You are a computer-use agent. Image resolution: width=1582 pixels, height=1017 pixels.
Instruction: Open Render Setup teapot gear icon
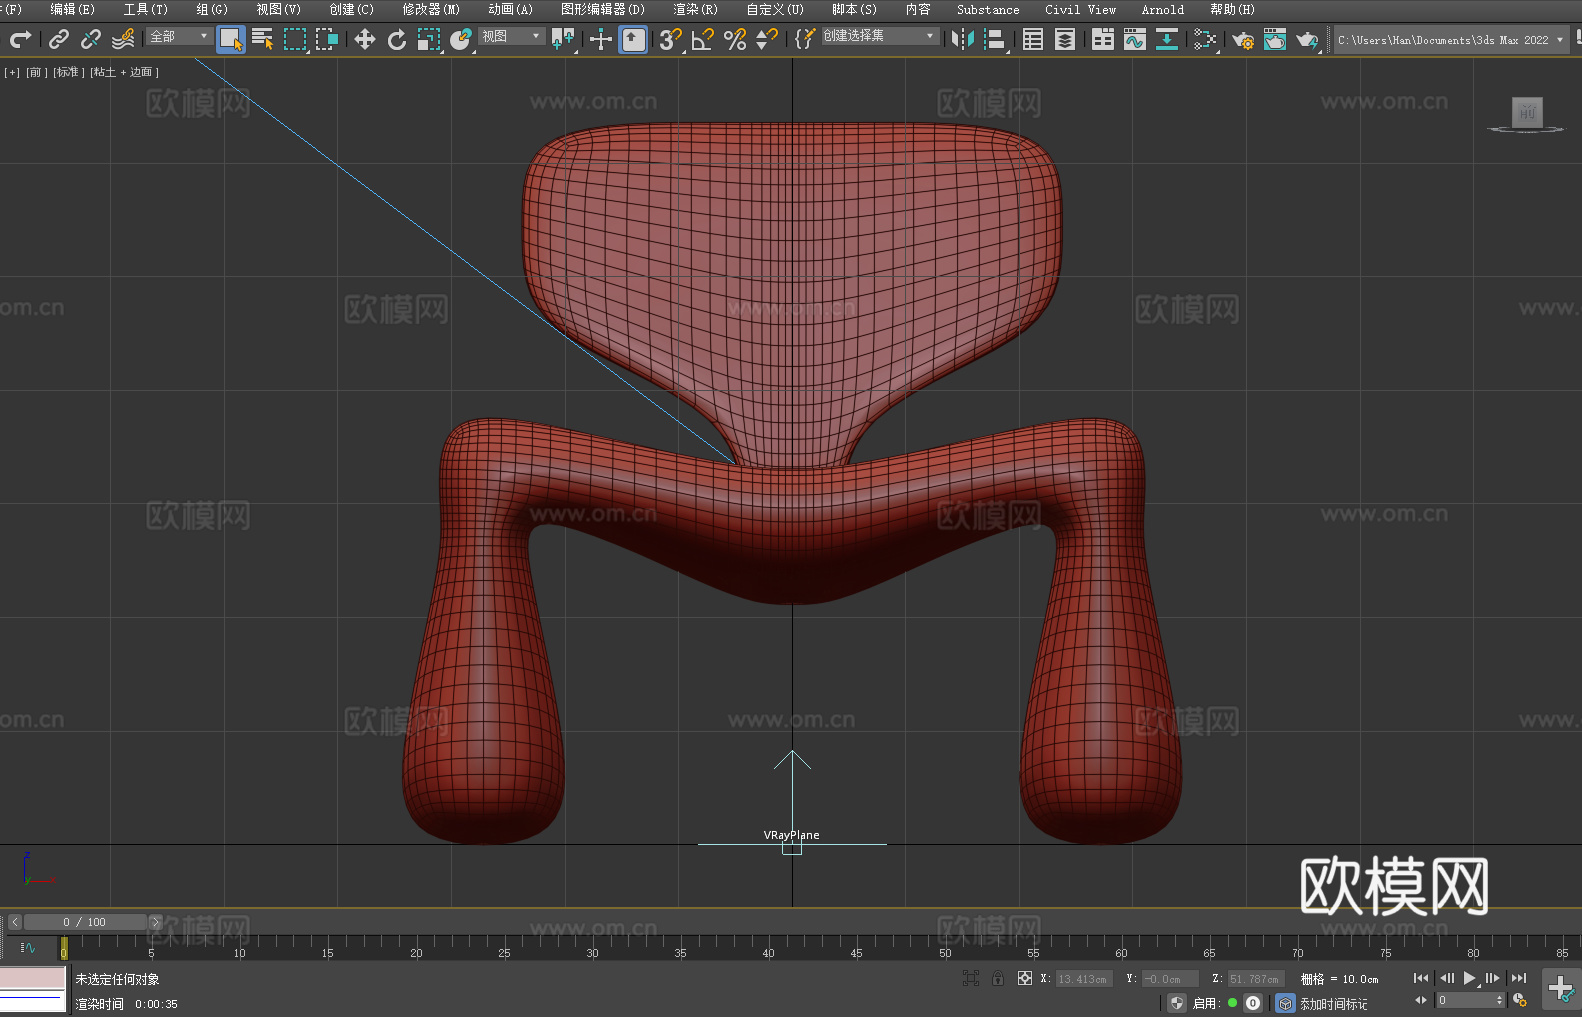1243,39
